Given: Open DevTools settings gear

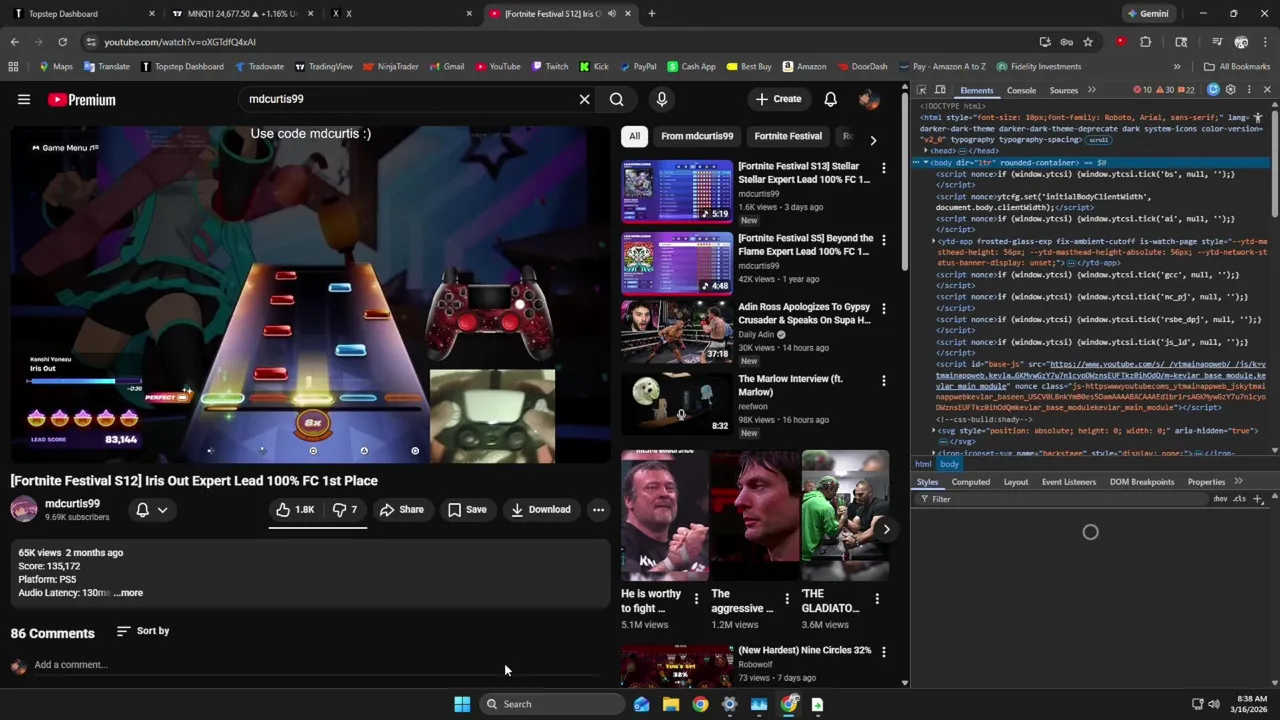Looking at the screenshot, I should coord(1230,90).
